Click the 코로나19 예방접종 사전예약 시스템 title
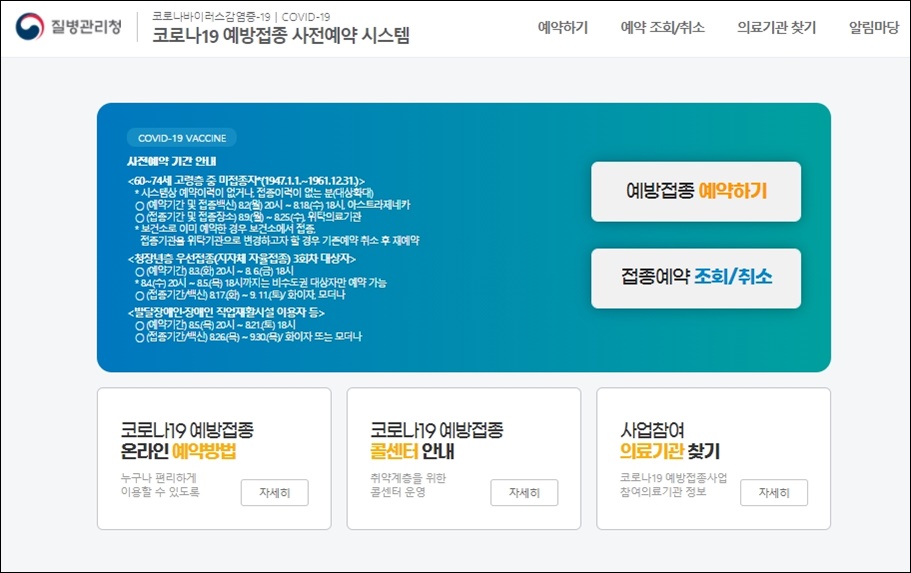 (x=281, y=35)
